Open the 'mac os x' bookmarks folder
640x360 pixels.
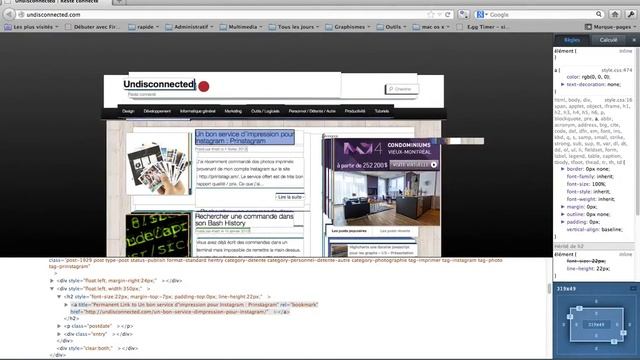(x=431, y=27)
